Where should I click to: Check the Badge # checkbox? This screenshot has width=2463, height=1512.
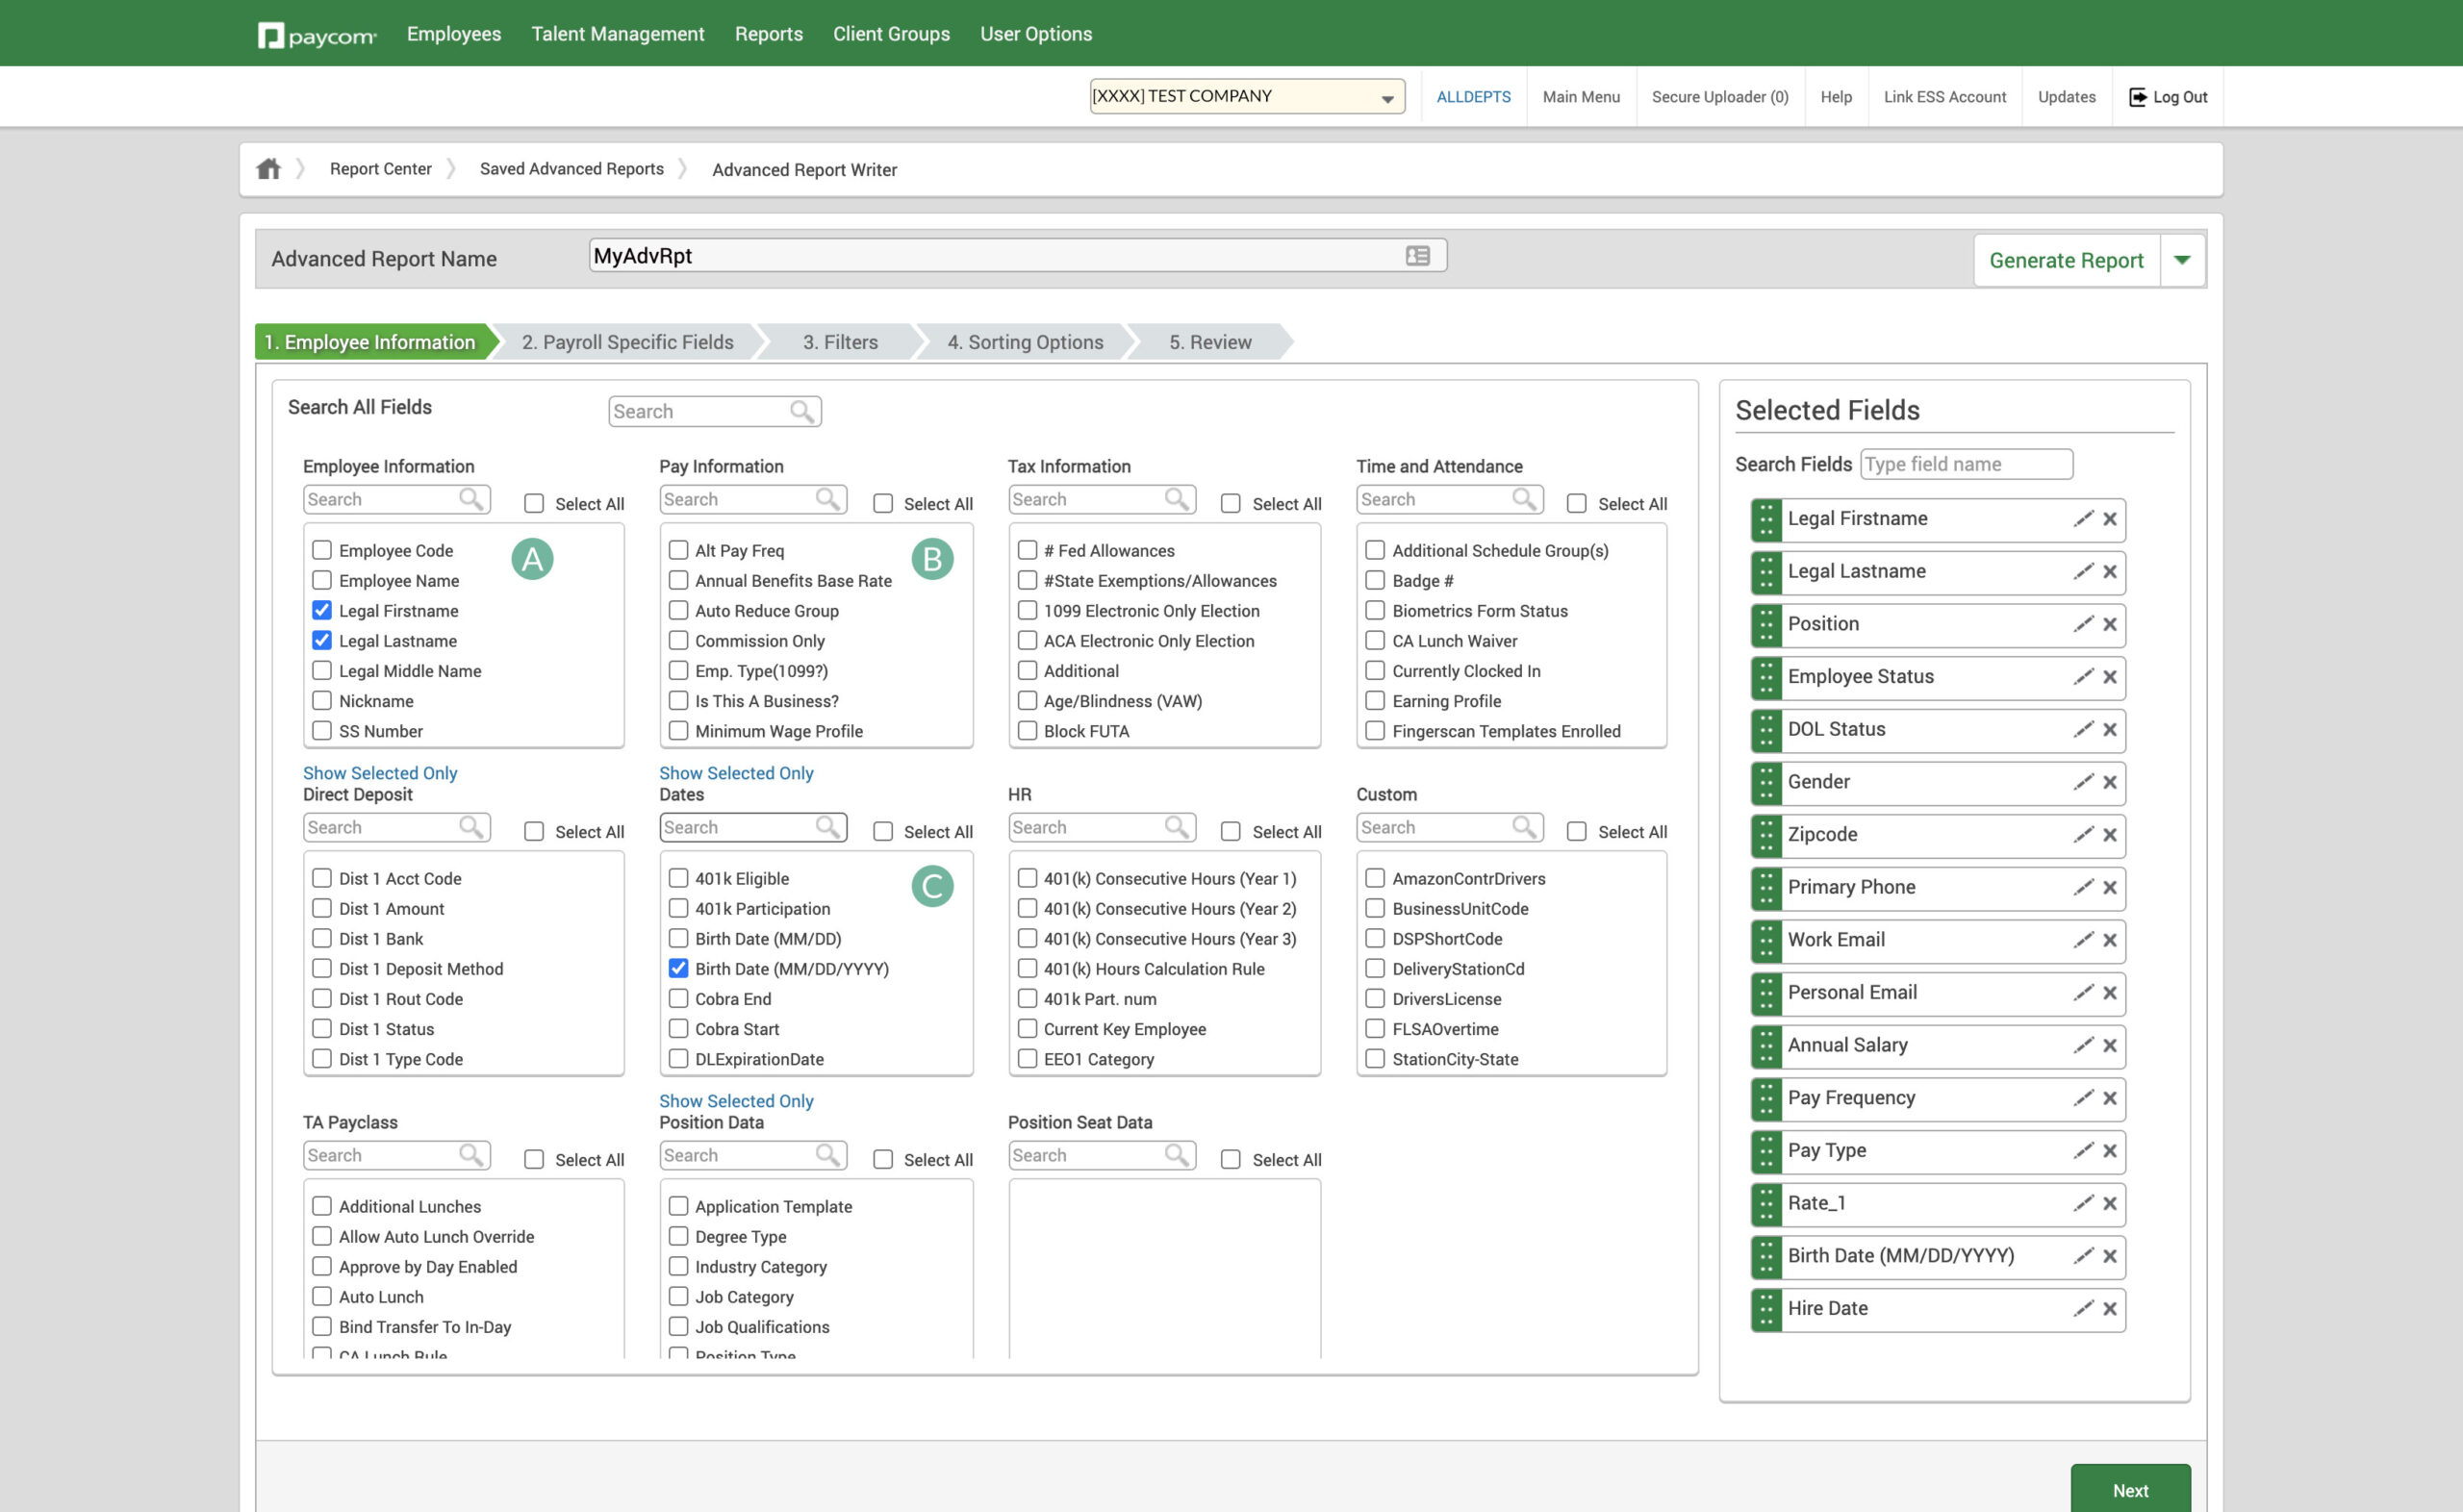tap(1375, 580)
